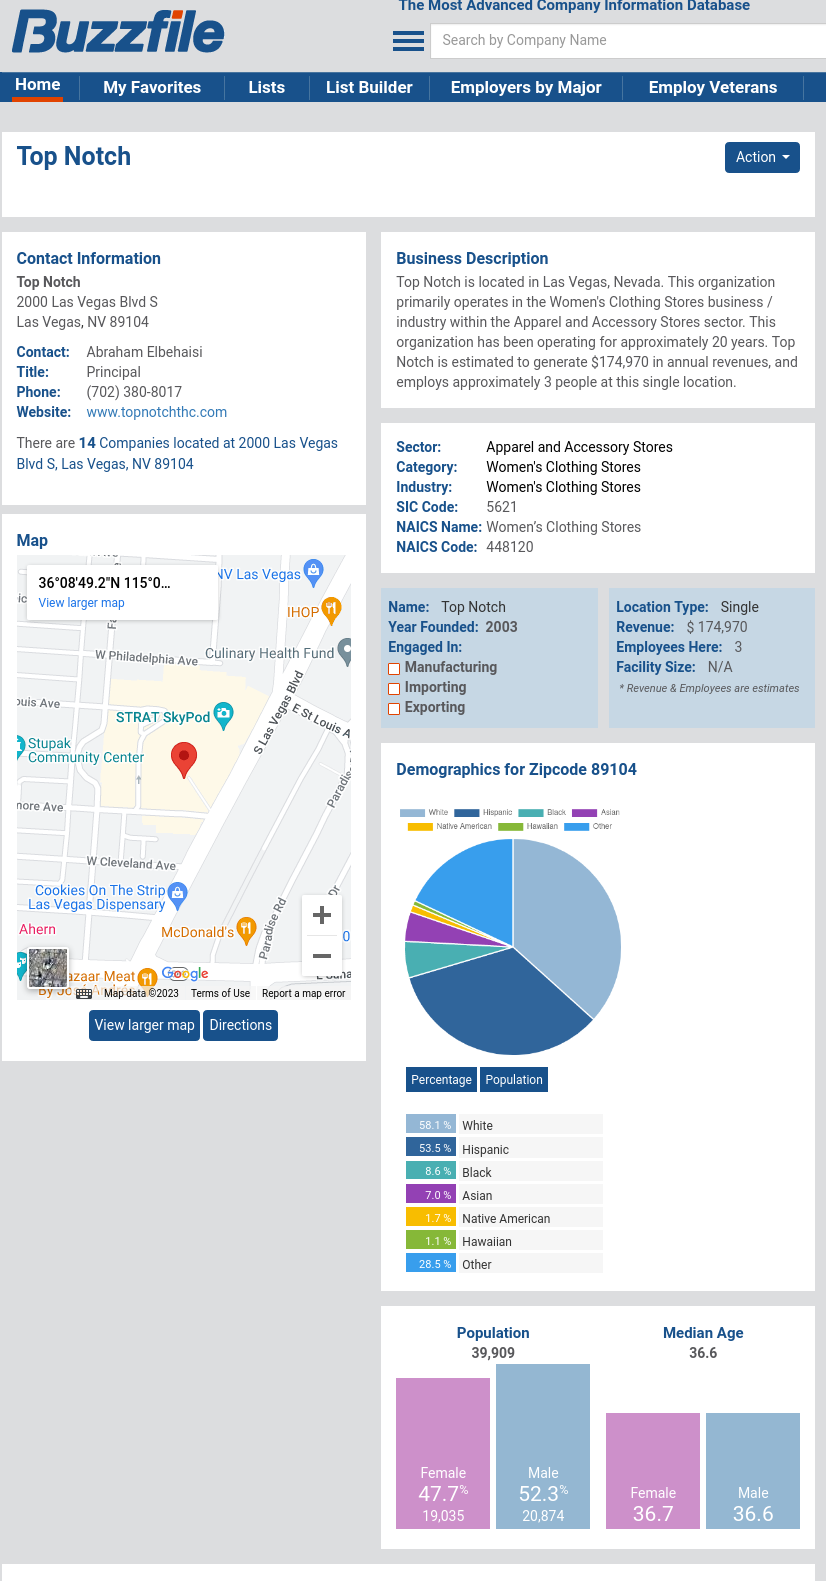Toggle Black legend swatch in chart

[x=531, y=813]
